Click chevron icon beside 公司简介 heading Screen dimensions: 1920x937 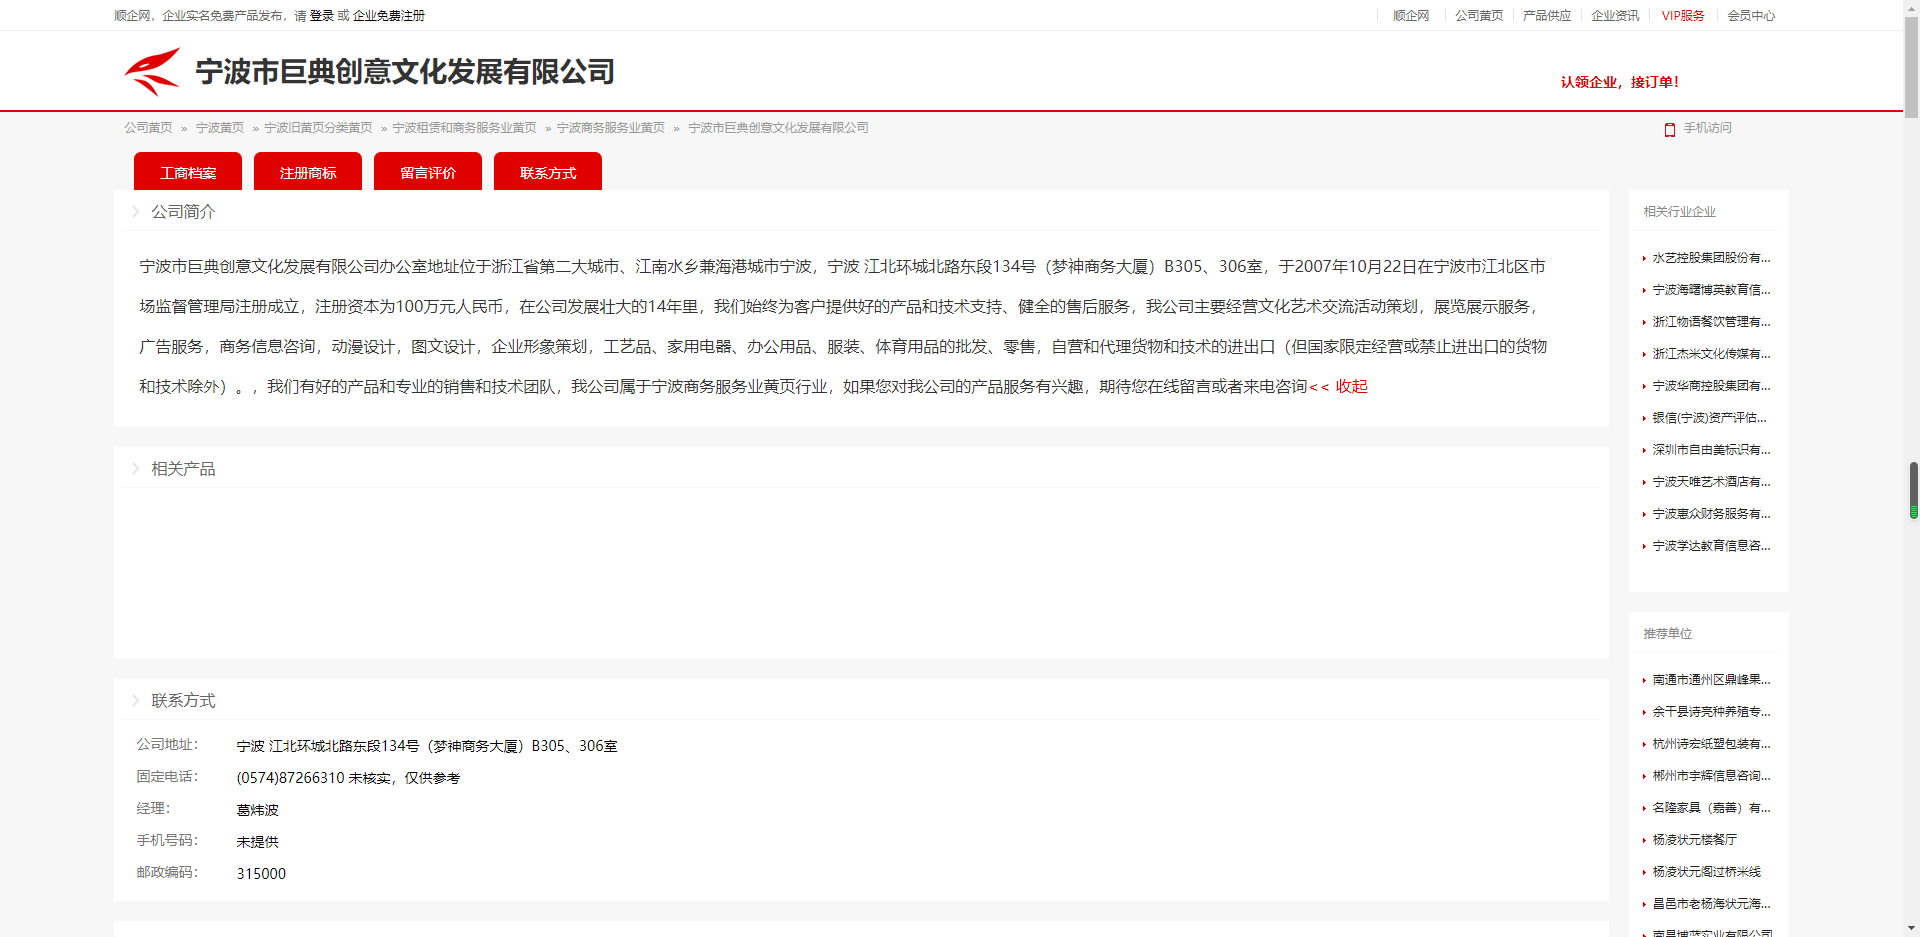(x=135, y=211)
